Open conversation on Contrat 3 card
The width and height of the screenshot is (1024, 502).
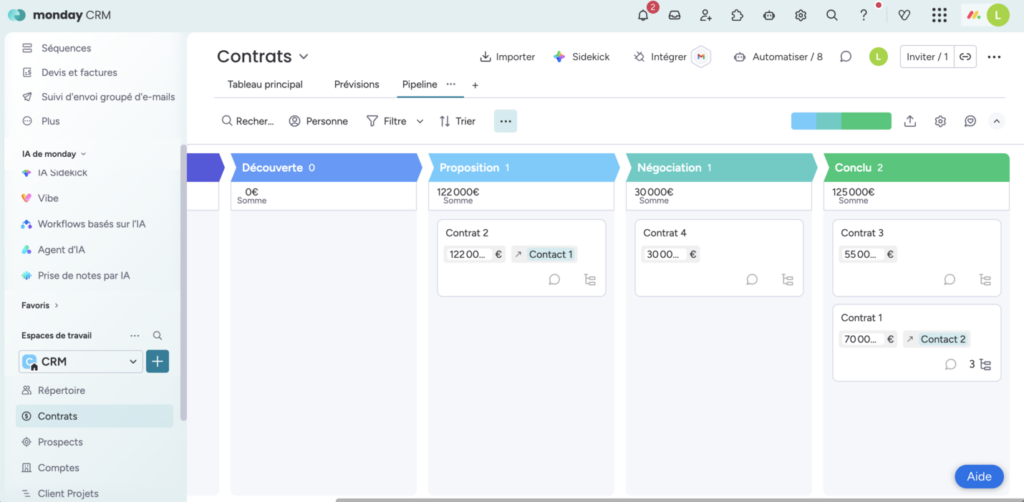(950, 279)
